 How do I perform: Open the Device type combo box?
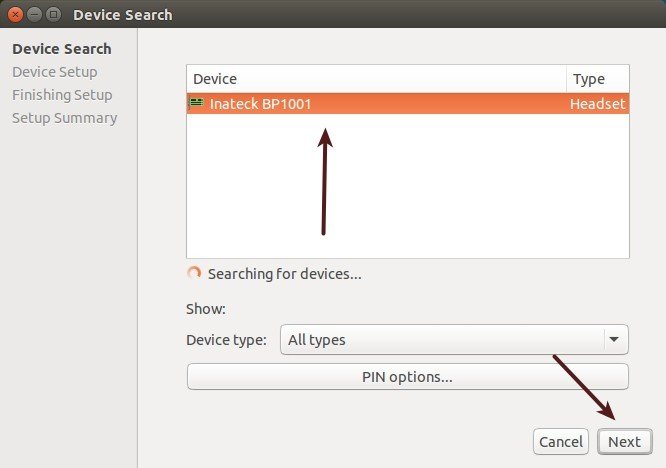tap(440, 340)
